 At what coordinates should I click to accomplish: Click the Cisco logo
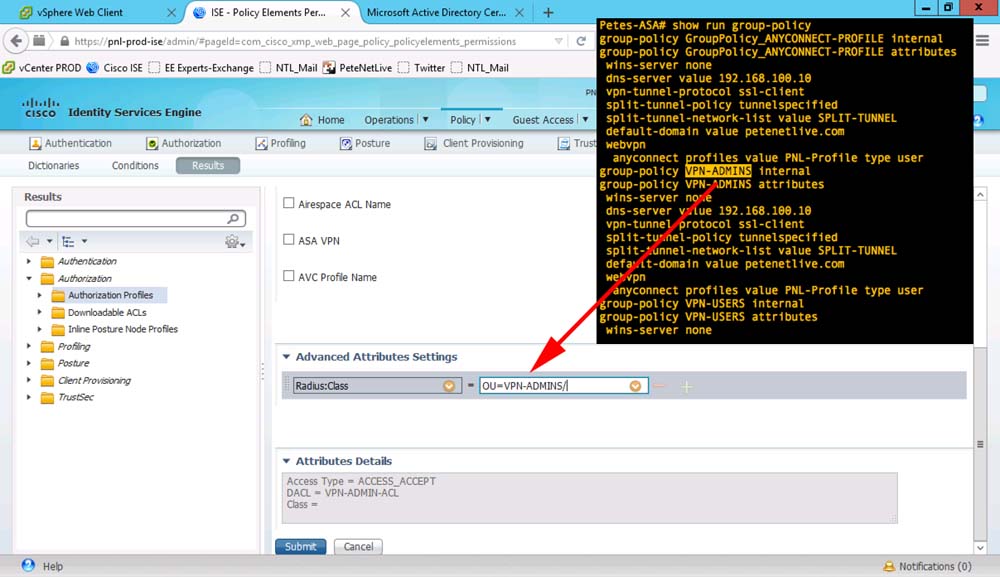pos(40,108)
